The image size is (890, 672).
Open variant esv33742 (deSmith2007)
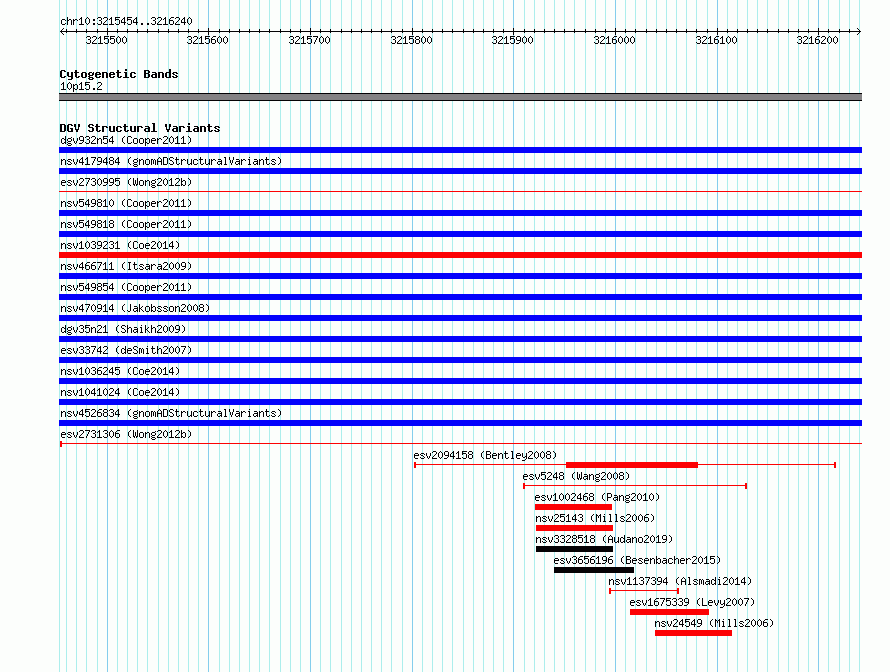(x=126, y=350)
